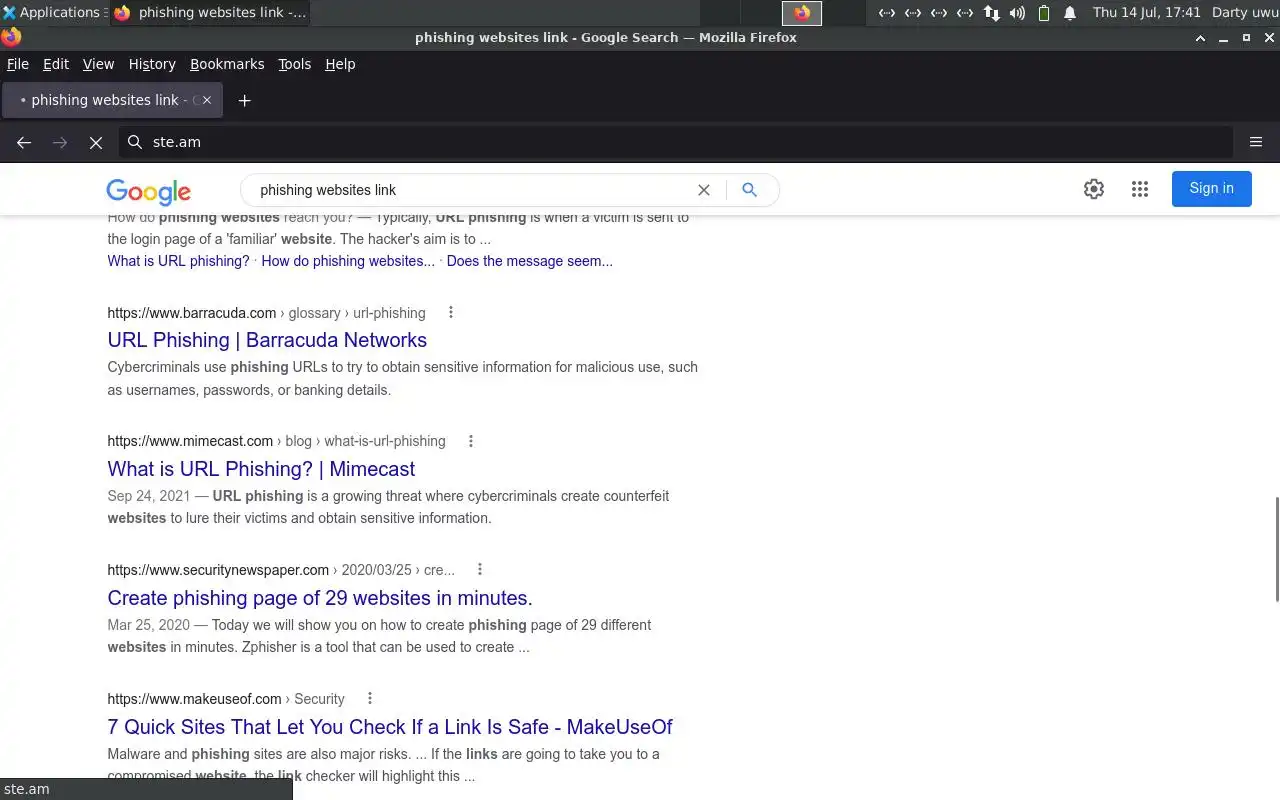Click the address bar showing ste.am

point(675,142)
